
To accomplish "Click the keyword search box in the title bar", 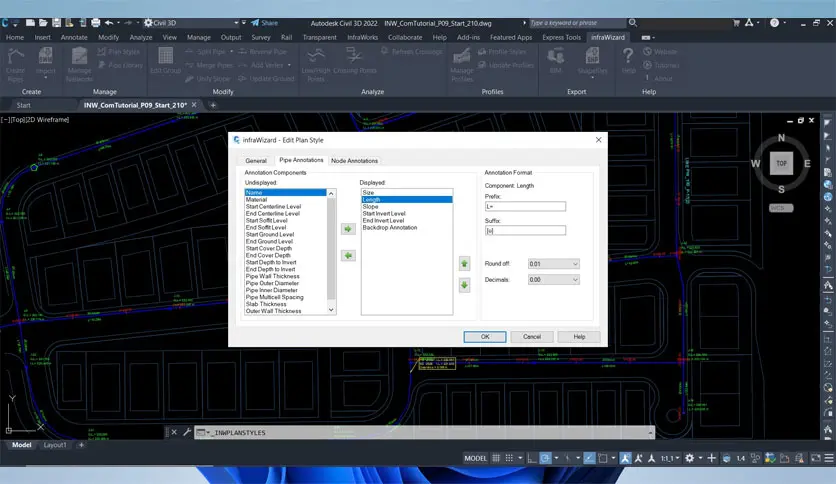I will [x=576, y=23].
